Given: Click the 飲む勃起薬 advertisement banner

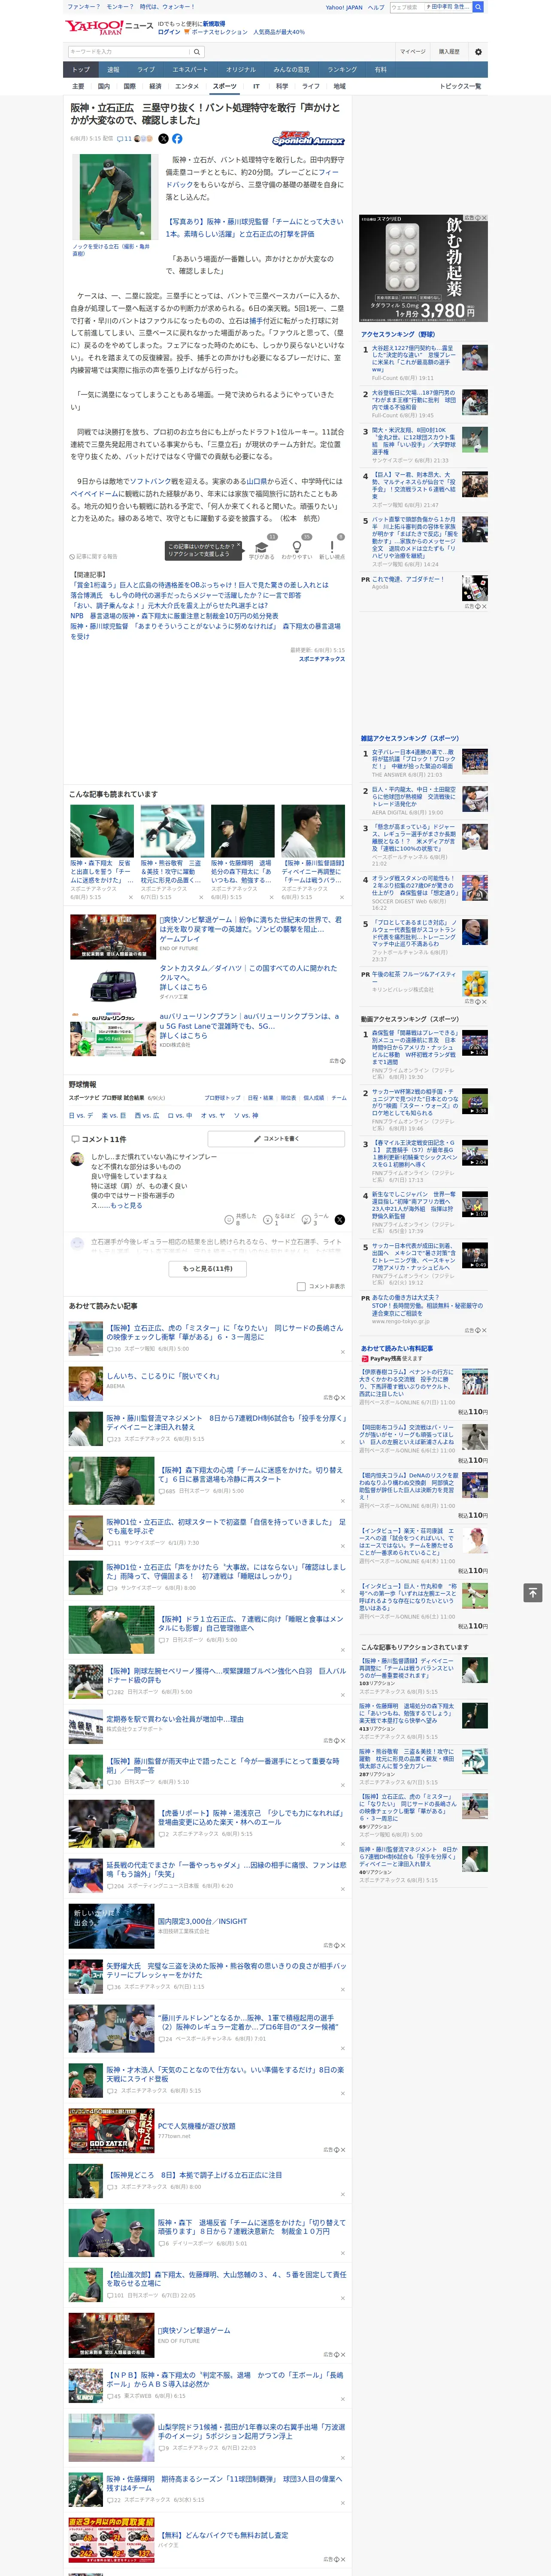Looking at the screenshot, I should coord(424,268).
